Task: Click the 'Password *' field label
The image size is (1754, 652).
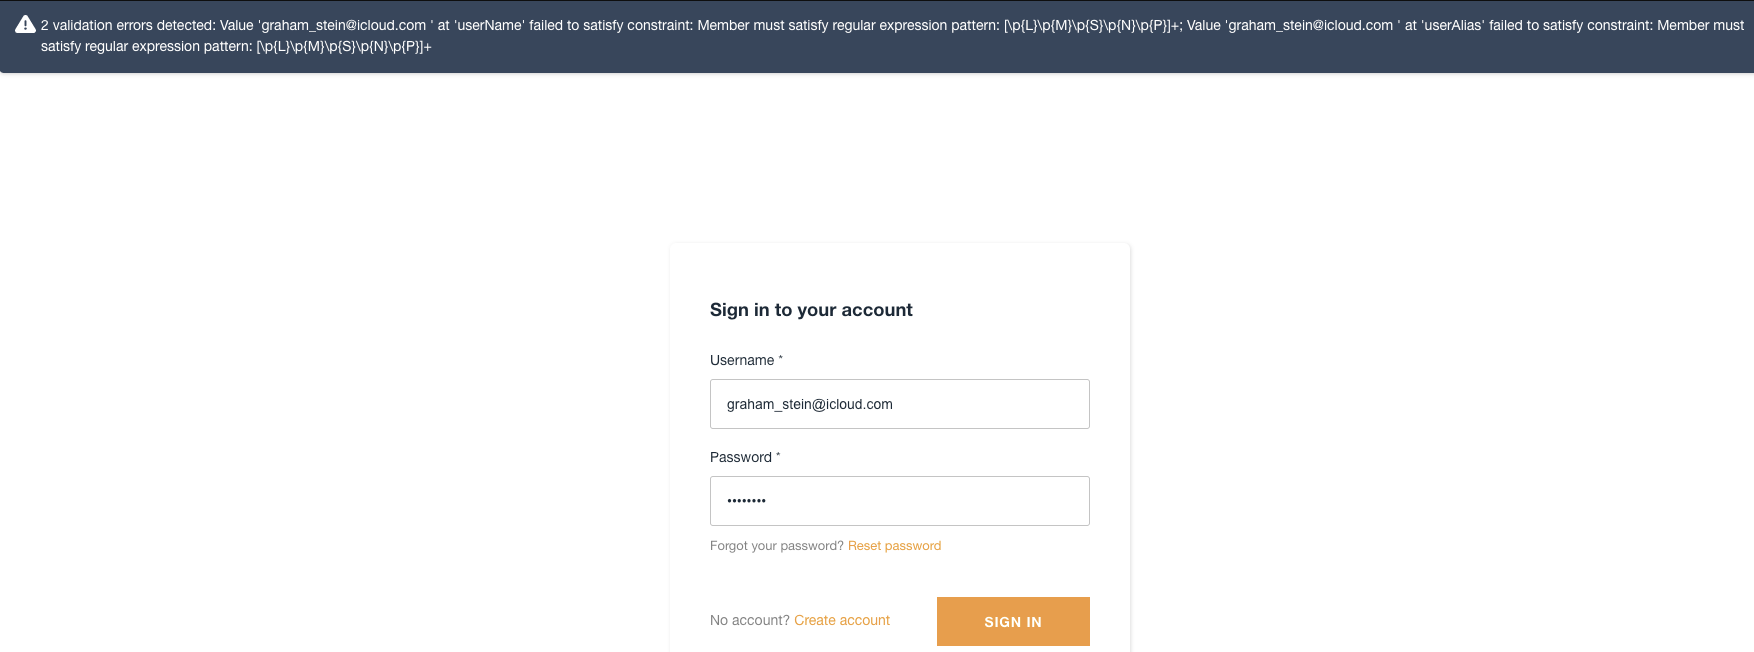Action: click(x=740, y=457)
